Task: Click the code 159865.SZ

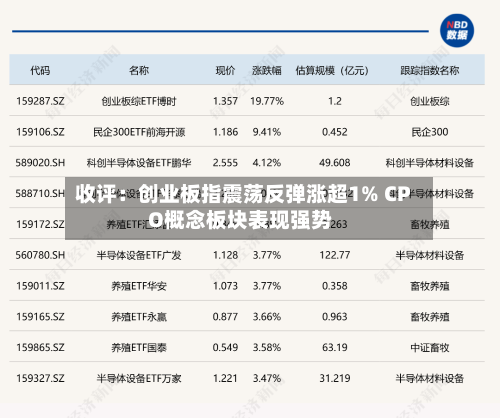Action: coord(40,347)
